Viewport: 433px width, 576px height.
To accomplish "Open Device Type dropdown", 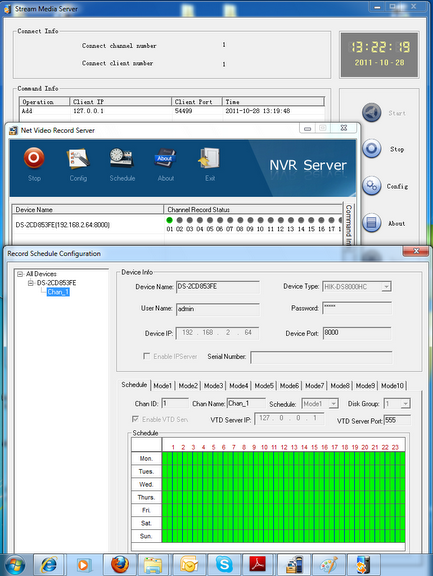I will point(386,287).
